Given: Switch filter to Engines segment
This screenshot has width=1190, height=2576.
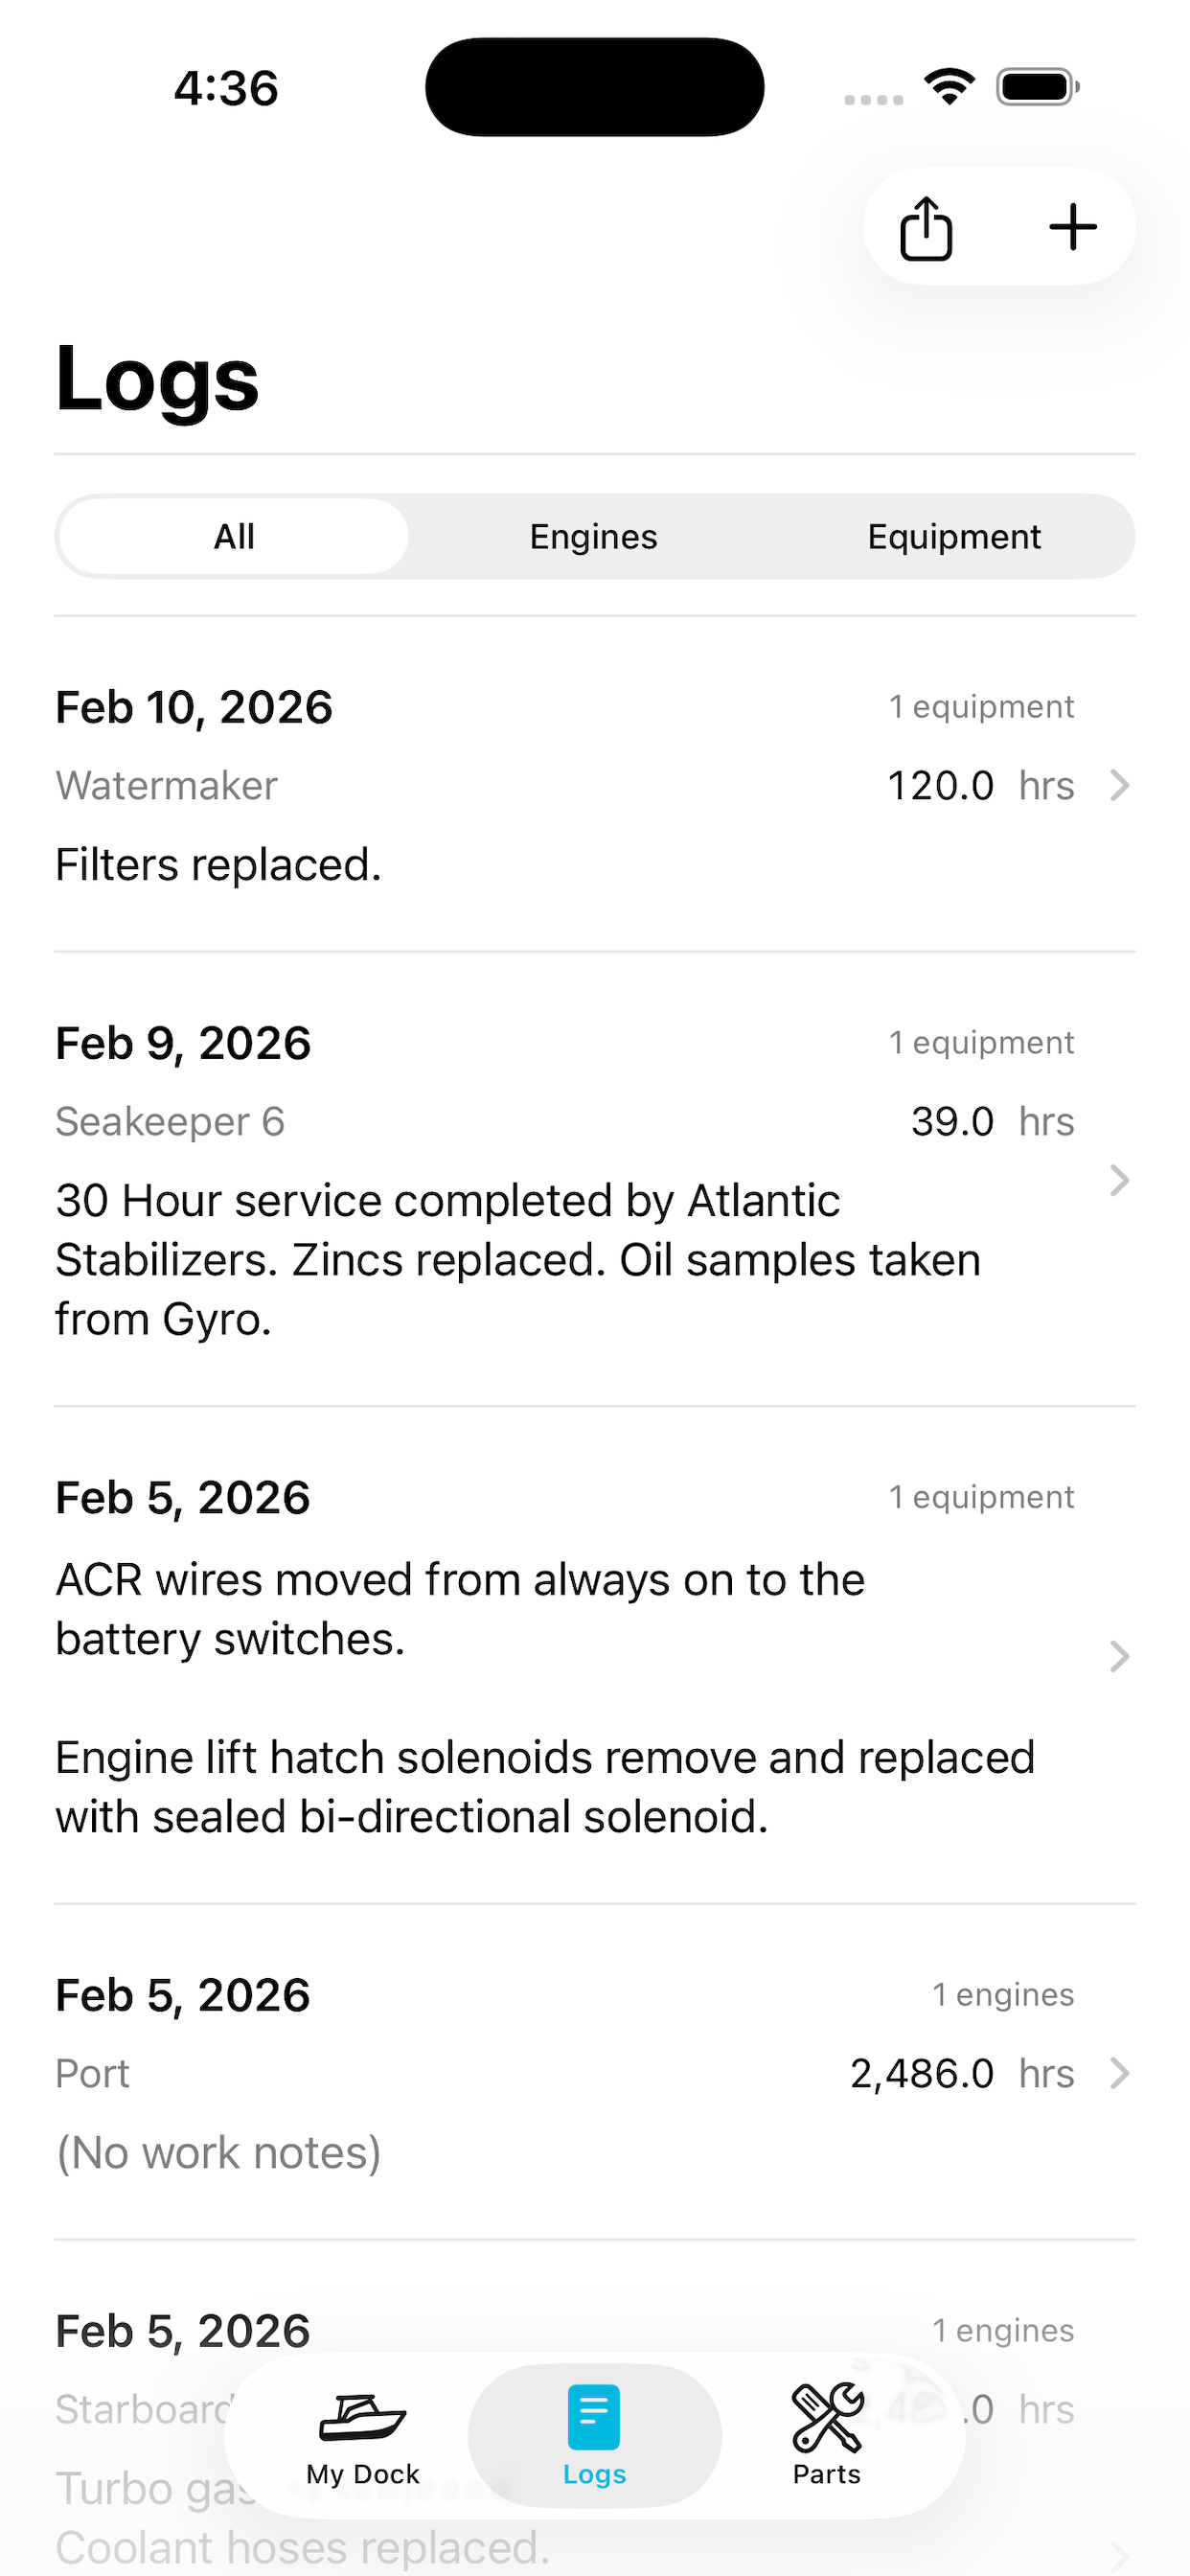Looking at the screenshot, I should (x=594, y=537).
